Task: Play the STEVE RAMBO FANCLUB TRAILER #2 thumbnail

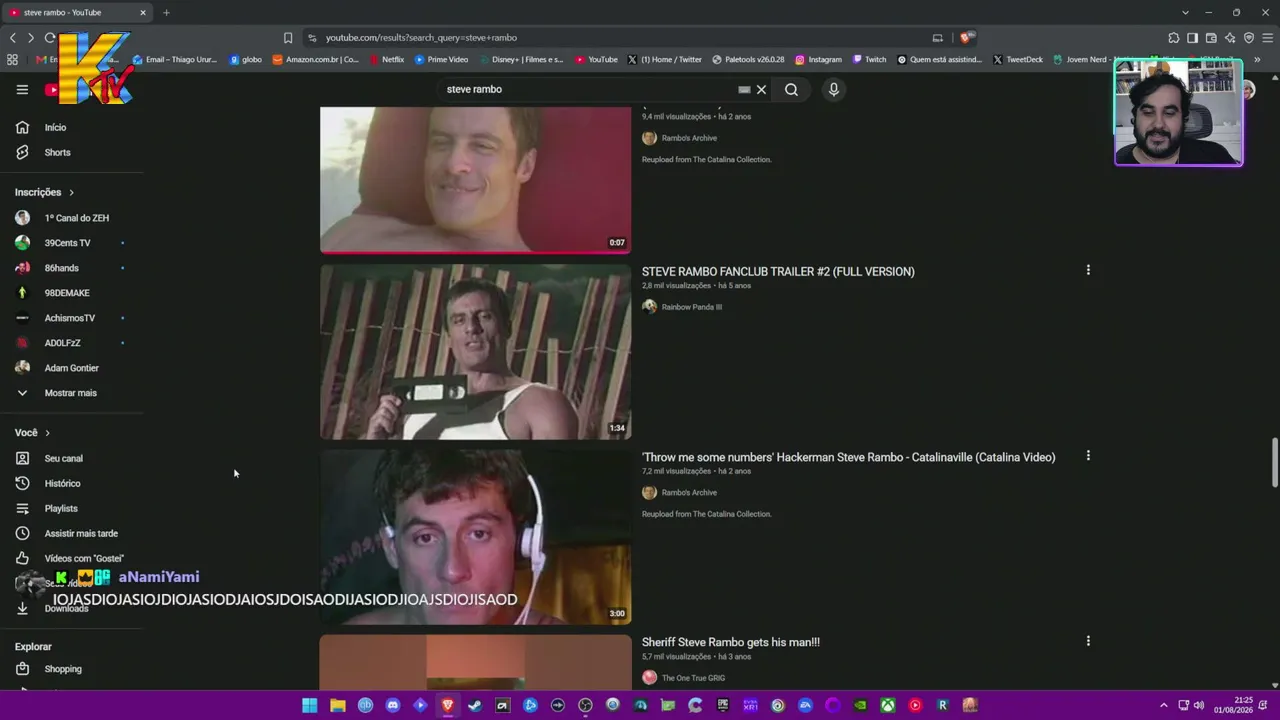Action: pos(475,352)
